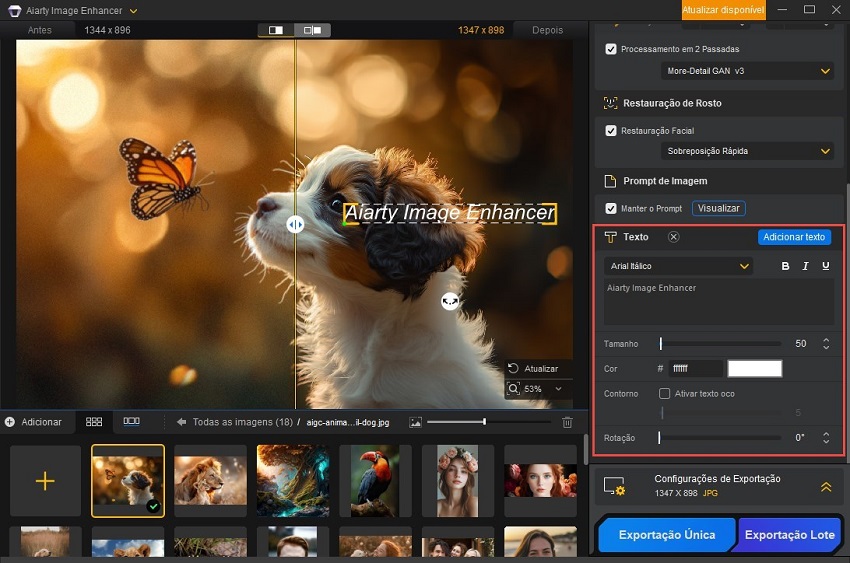The image size is (850, 563).
Task: Toggle underline text formatting
Action: (826, 266)
